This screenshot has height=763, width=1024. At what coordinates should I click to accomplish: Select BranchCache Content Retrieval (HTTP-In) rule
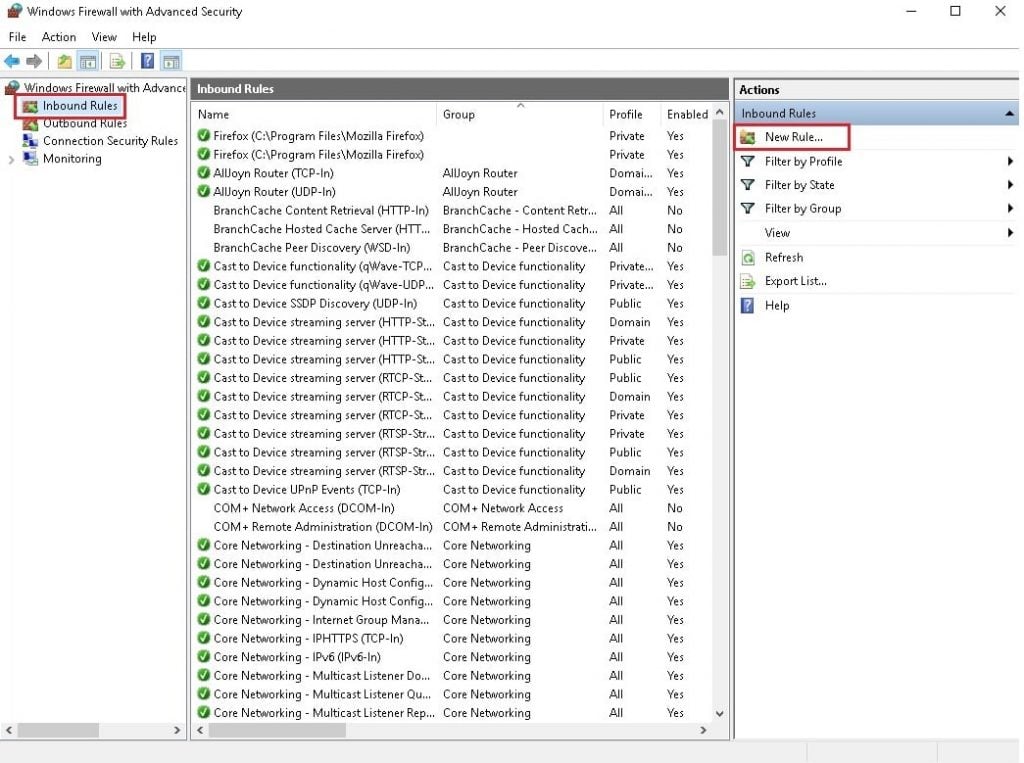tap(321, 210)
